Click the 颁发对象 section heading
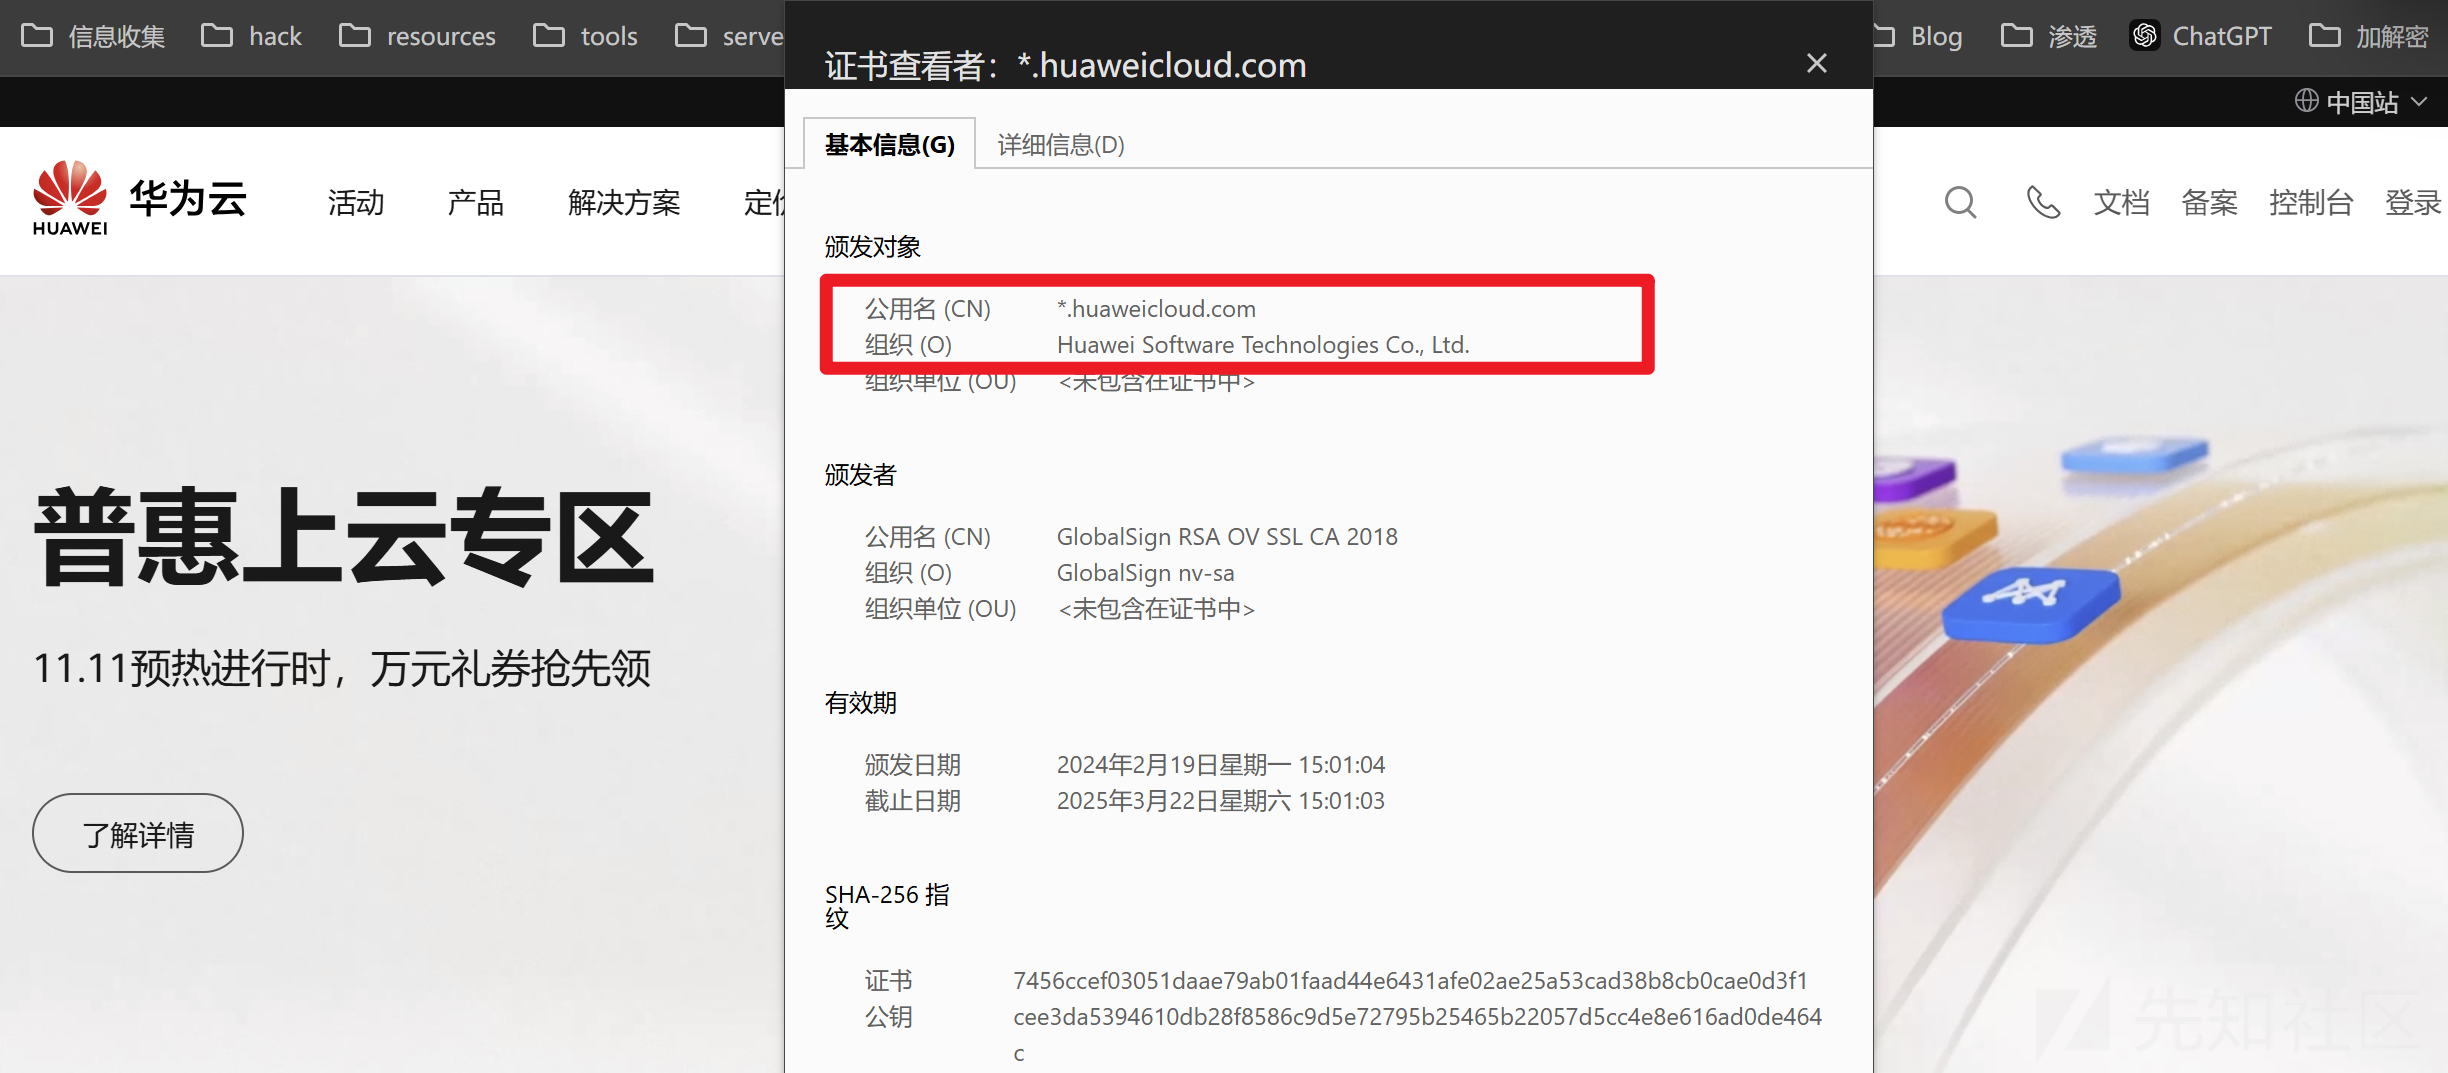Image resolution: width=2448 pixels, height=1073 pixels. [x=872, y=247]
